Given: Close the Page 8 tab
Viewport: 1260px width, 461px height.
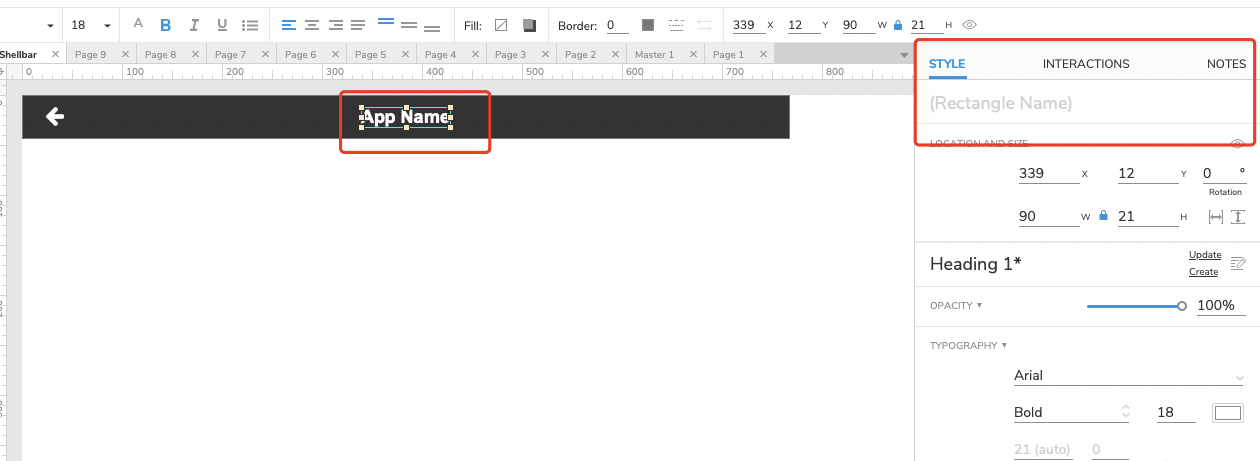Looking at the screenshot, I should (x=195, y=55).
